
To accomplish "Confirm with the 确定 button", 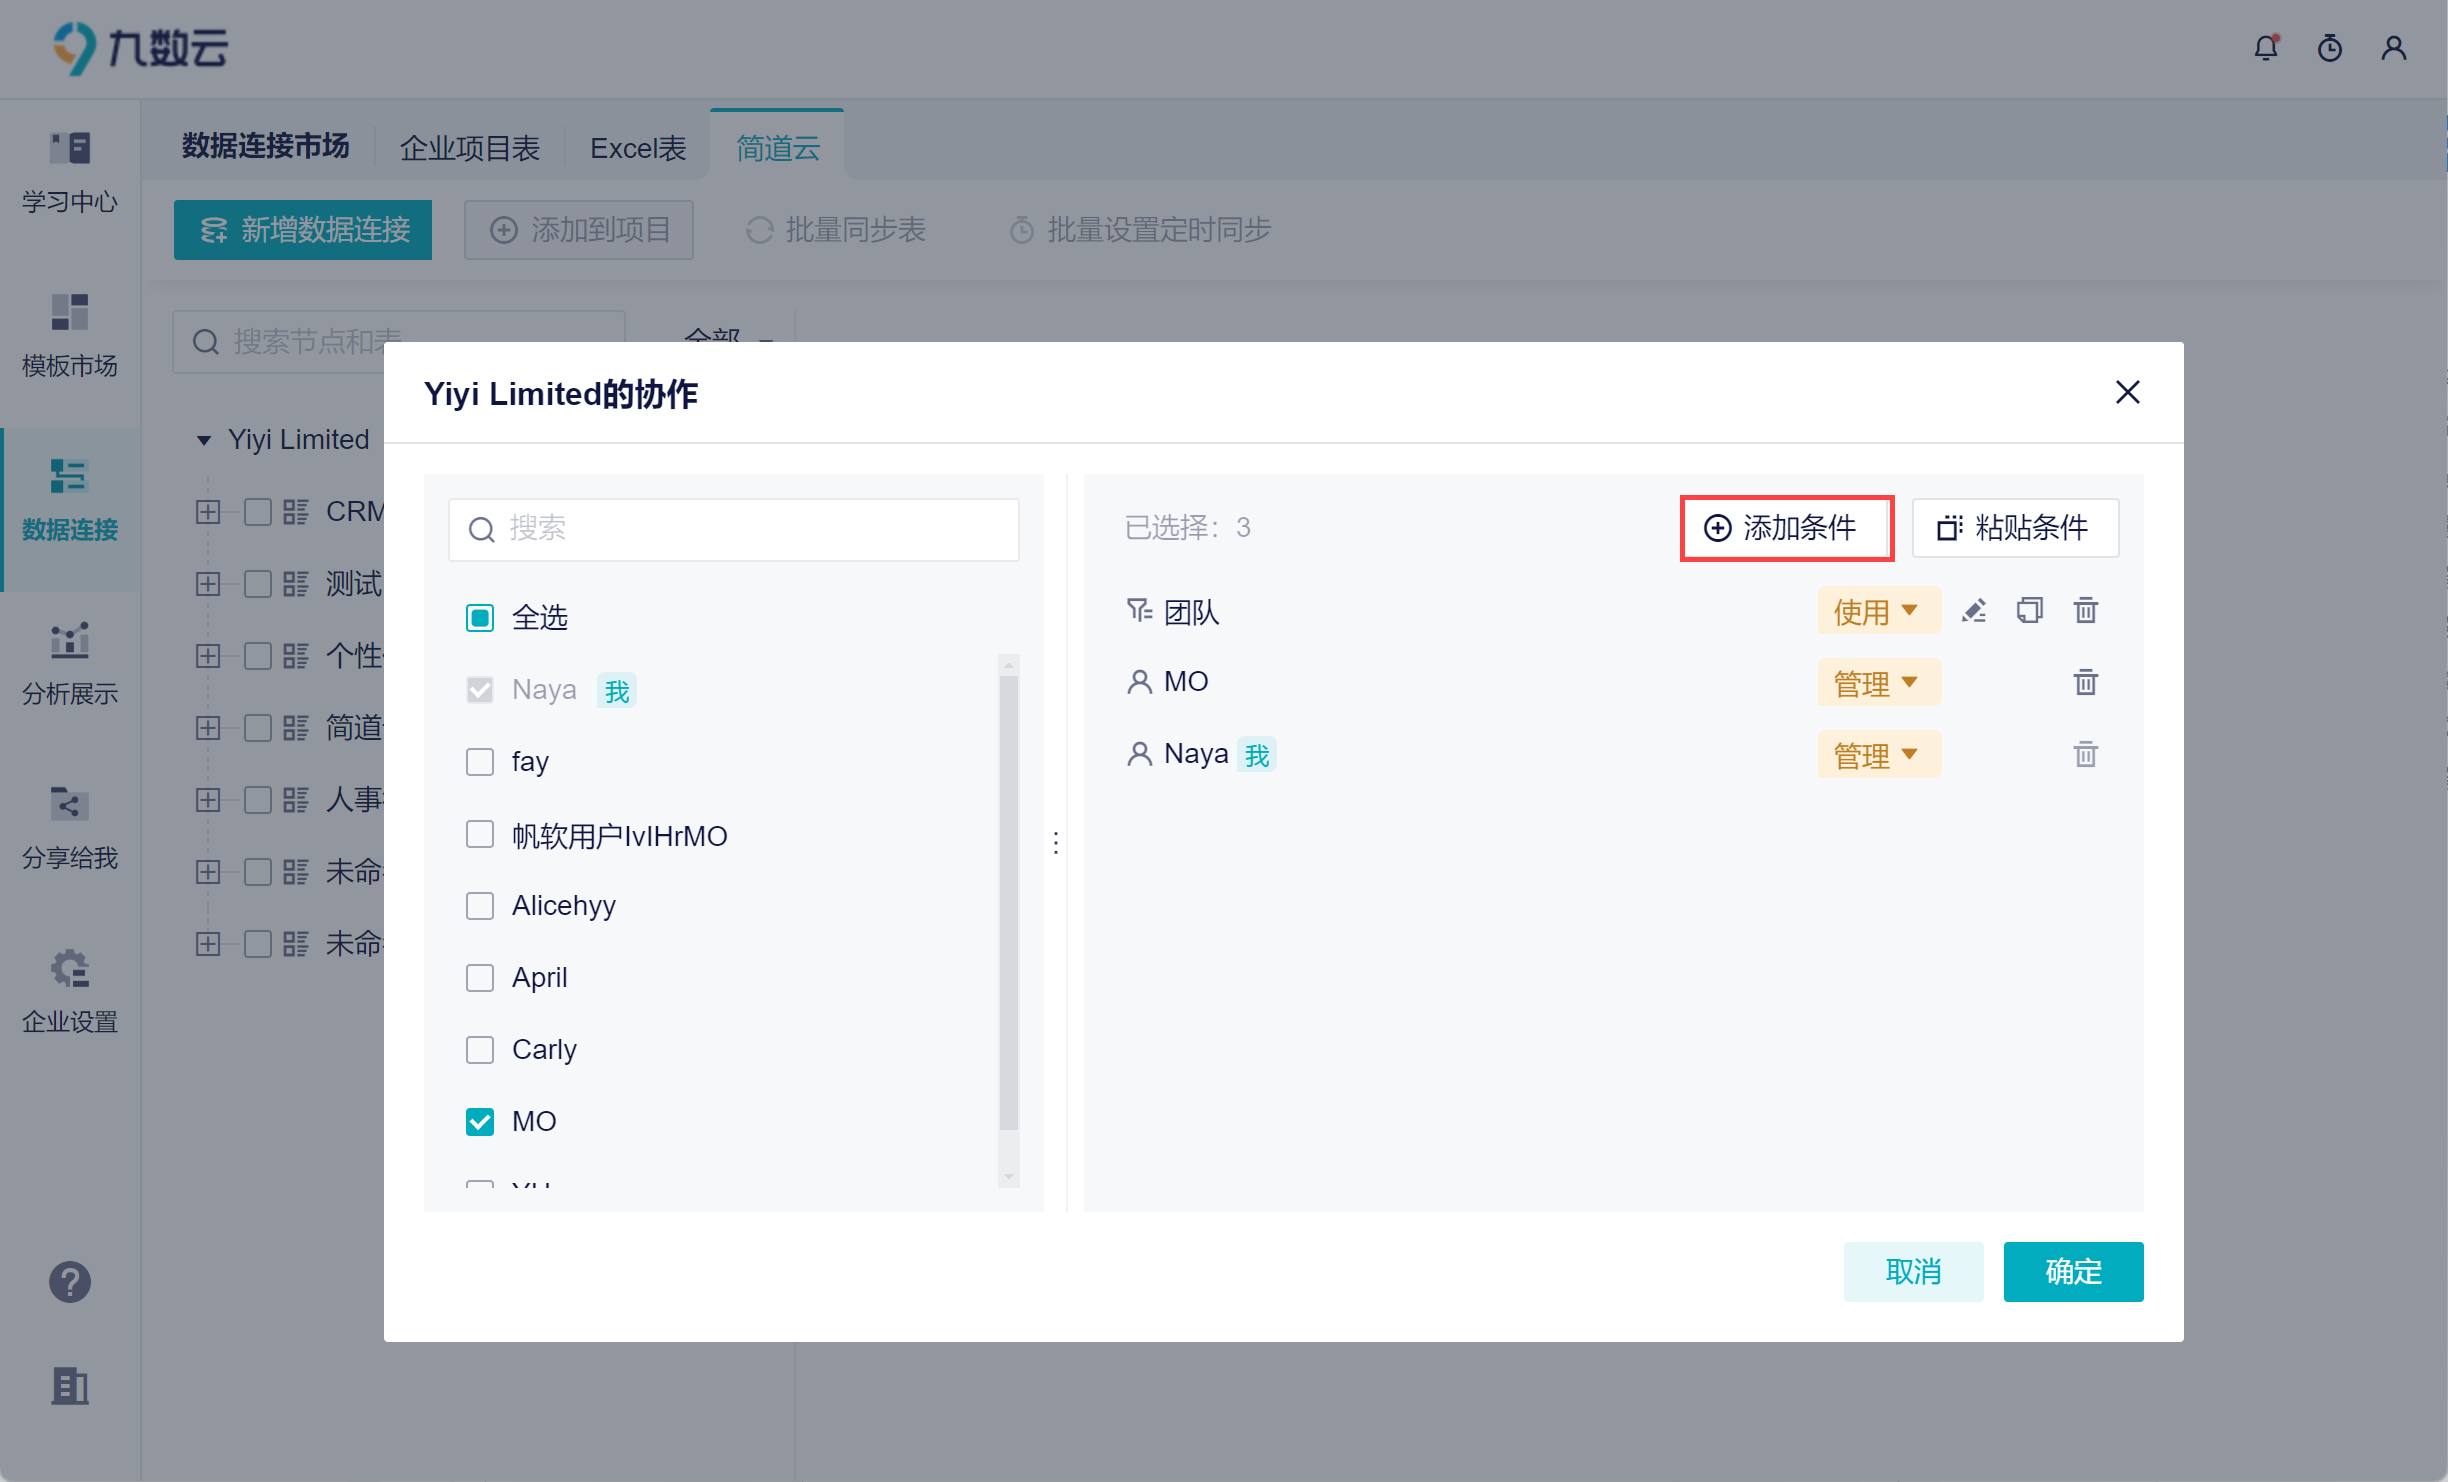I will pyautogui.click(x=2072, y=1272).
